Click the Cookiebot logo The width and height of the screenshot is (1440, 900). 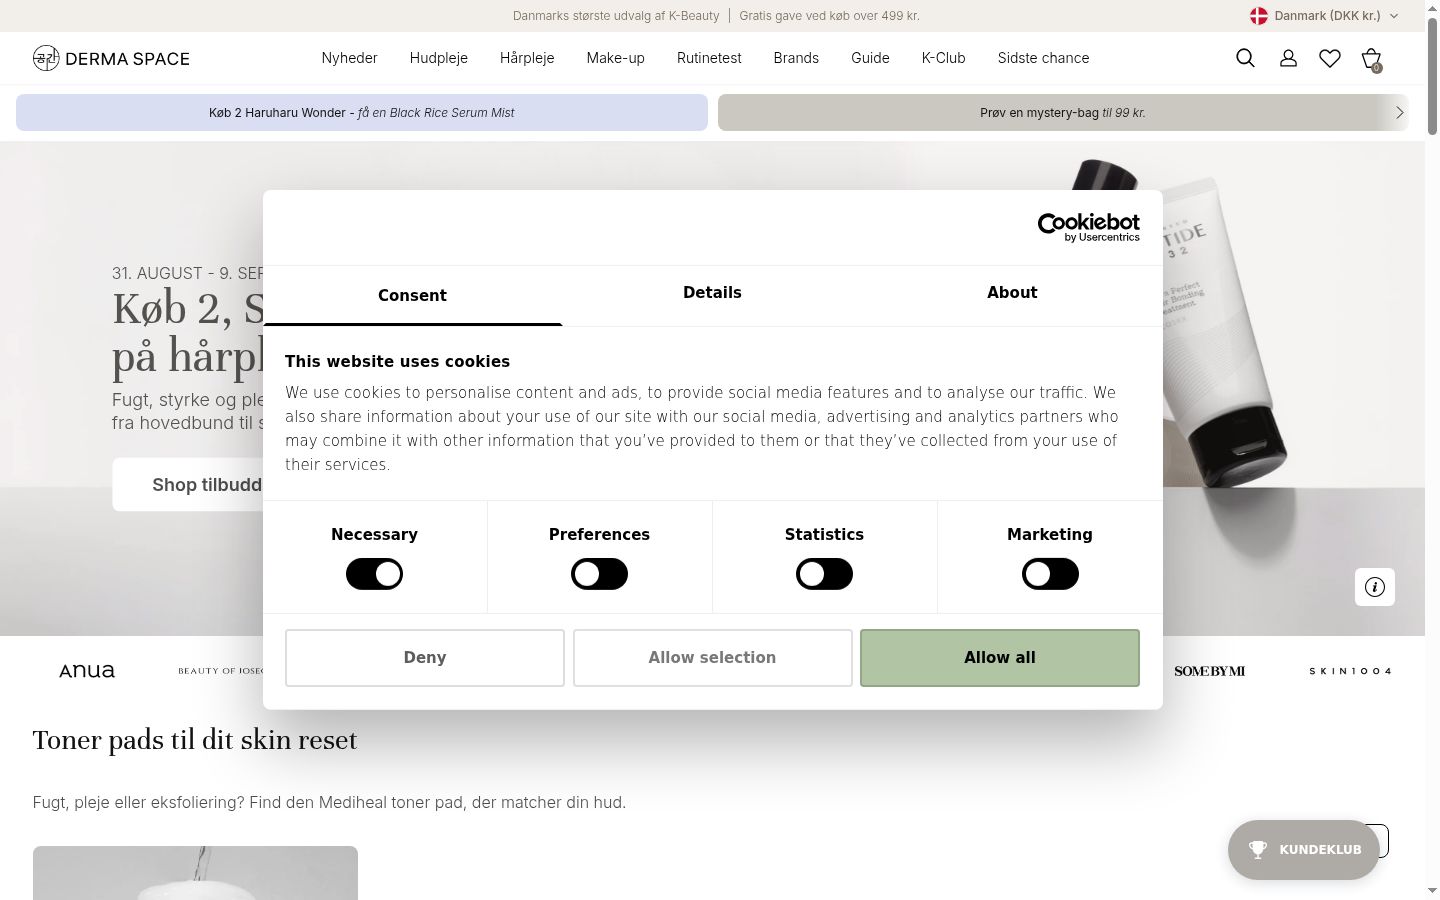tap(1088, 227)
